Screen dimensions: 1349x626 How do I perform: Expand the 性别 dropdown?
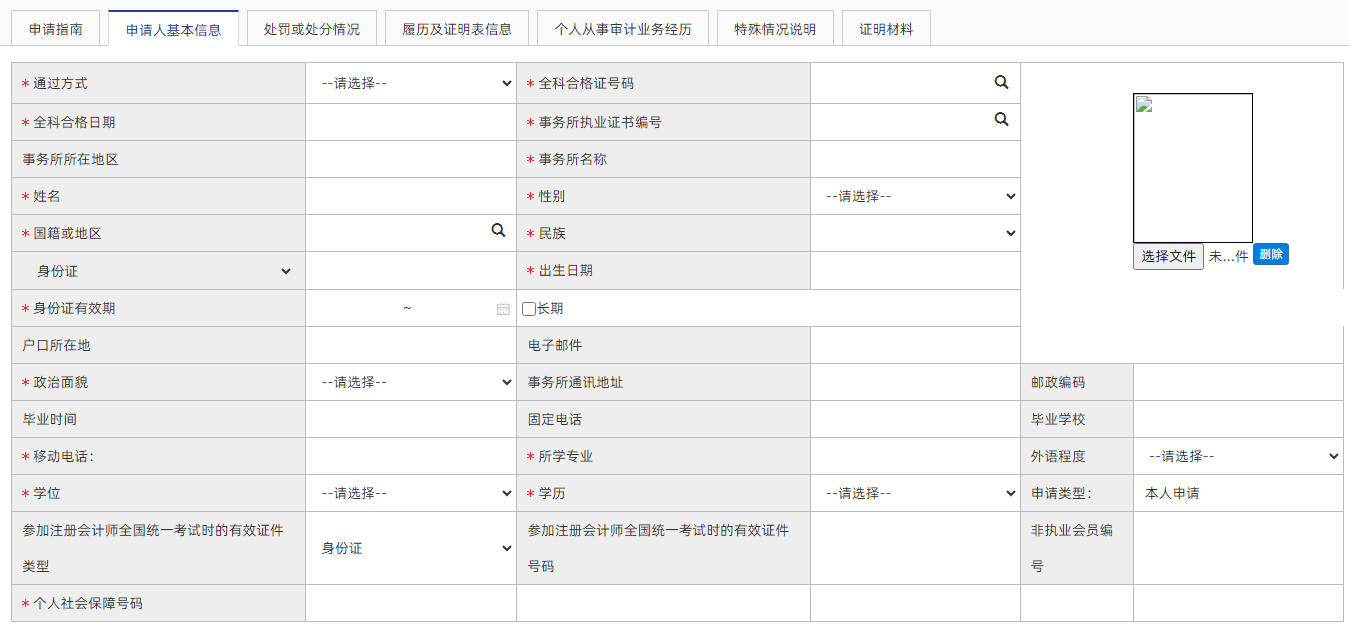[x=915, y=196]
